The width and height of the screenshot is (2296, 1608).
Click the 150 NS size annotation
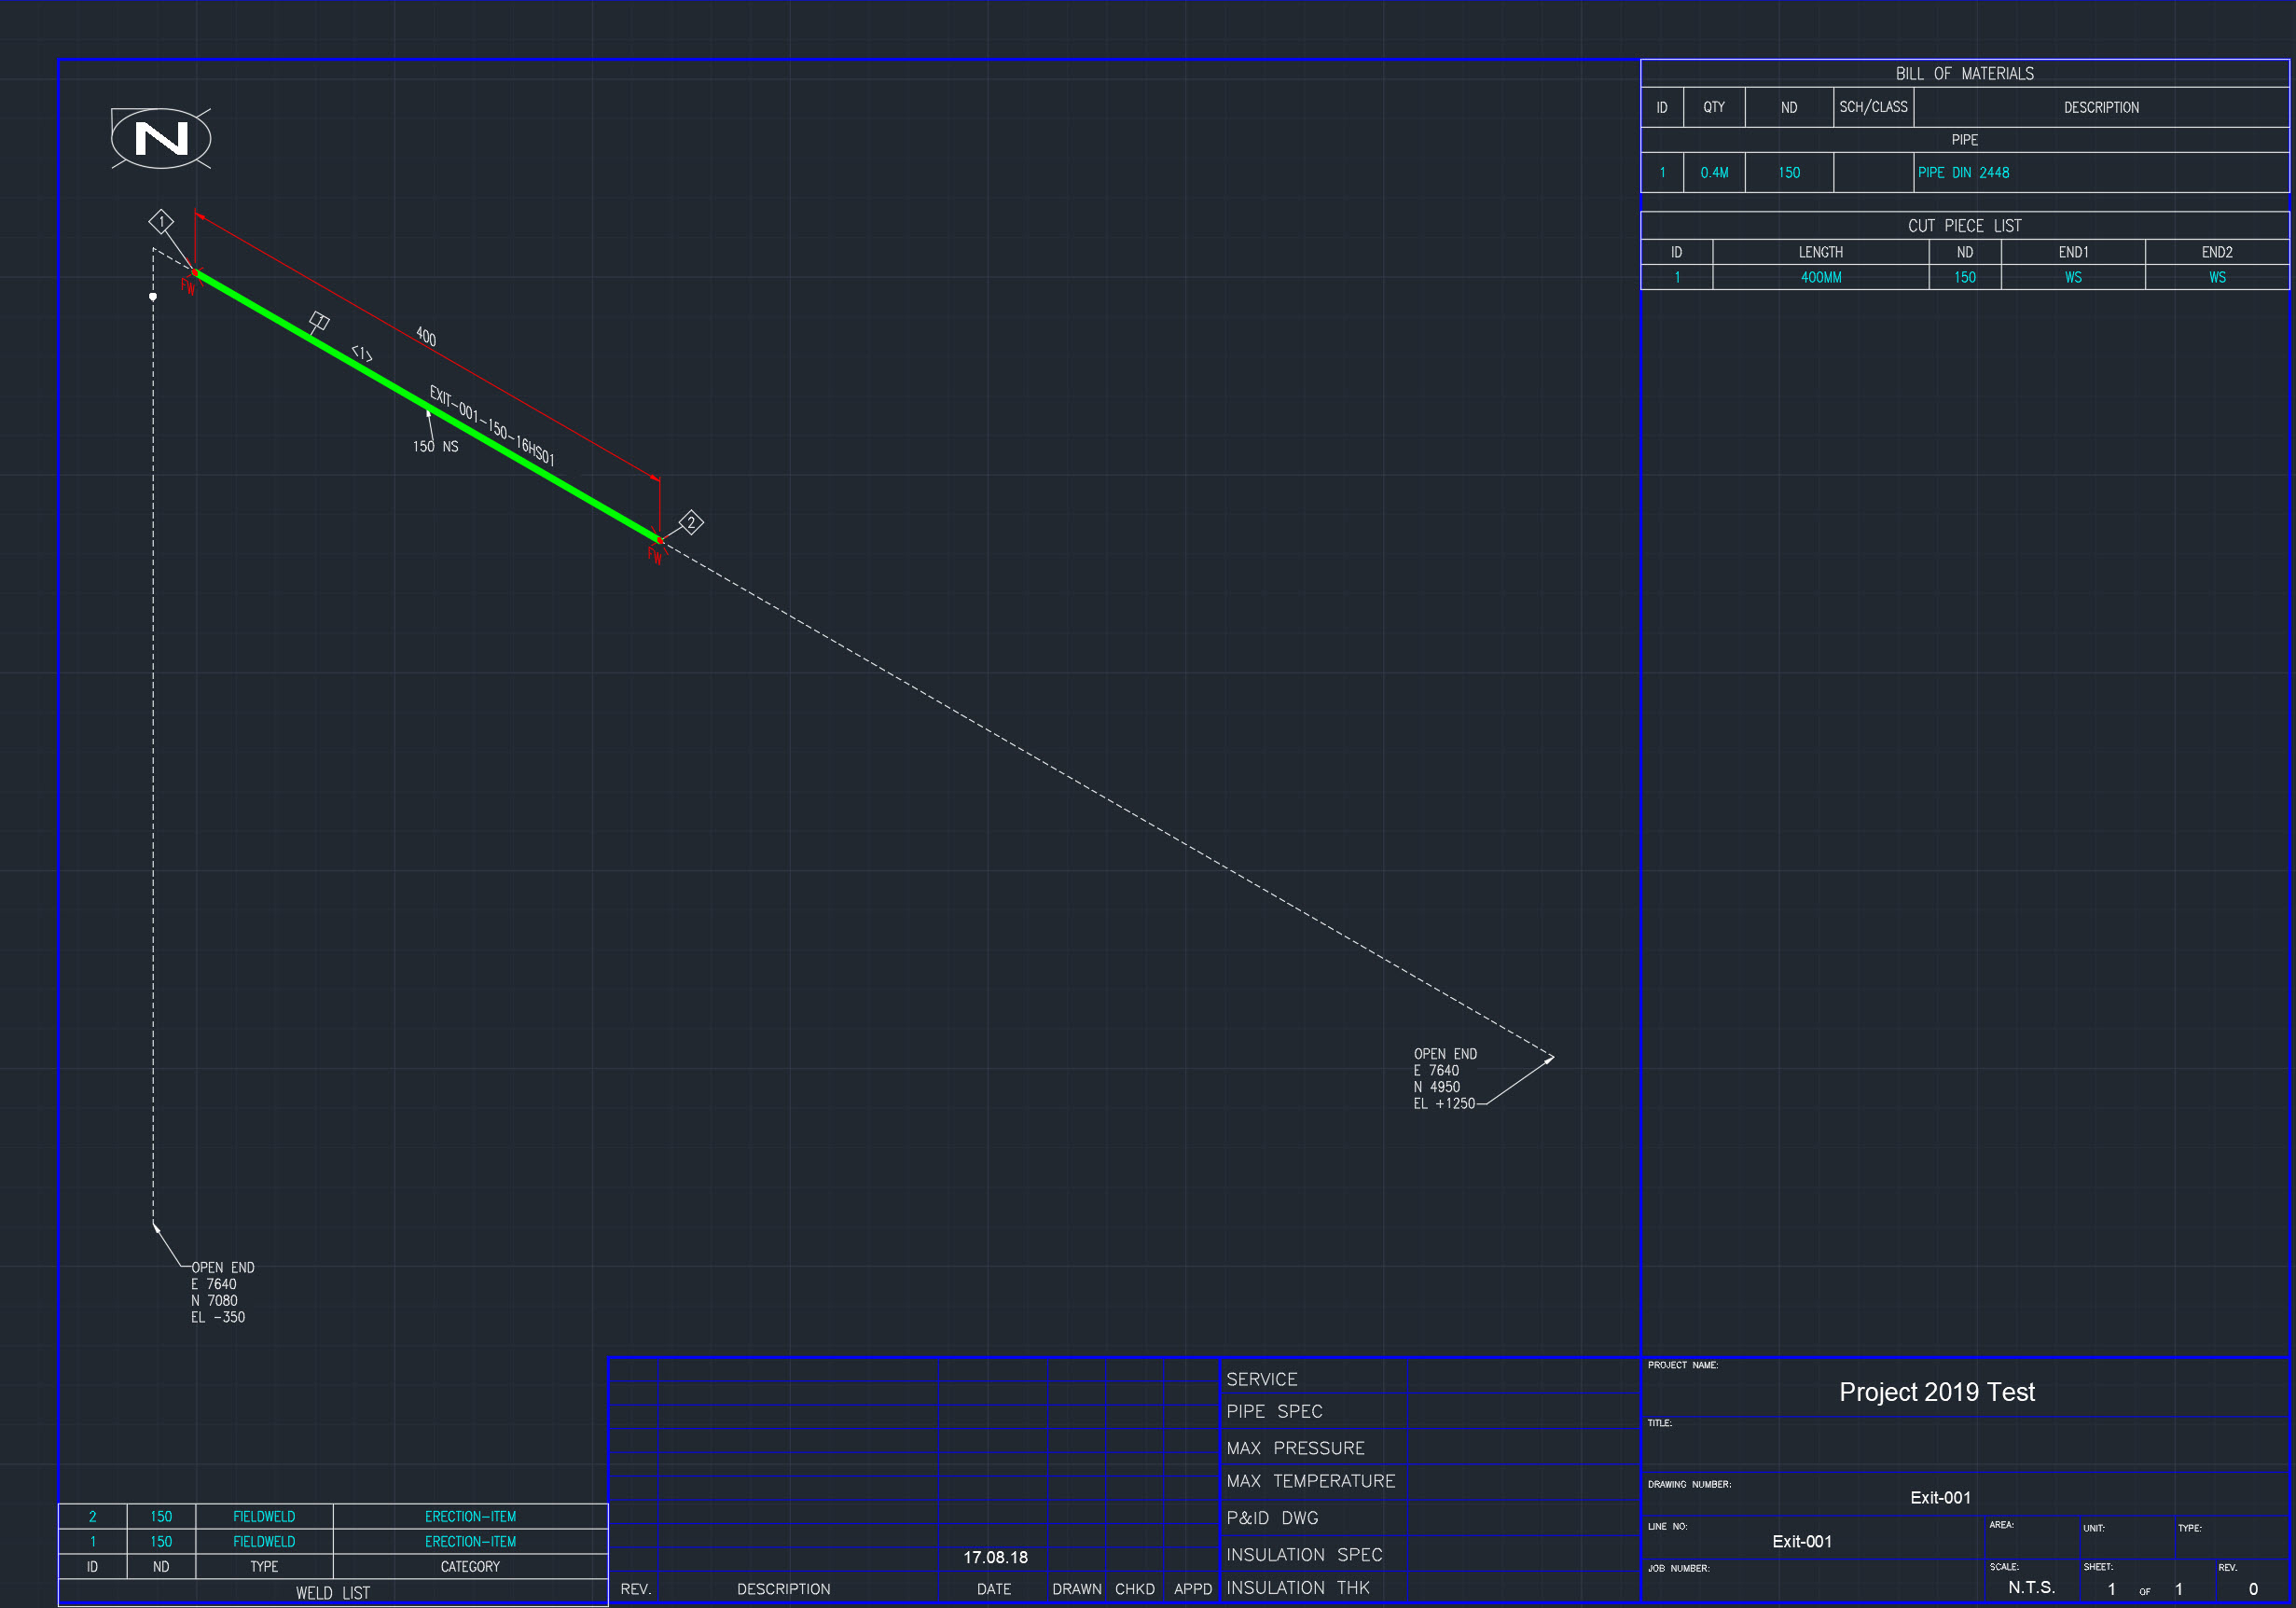tap(435, 446)
